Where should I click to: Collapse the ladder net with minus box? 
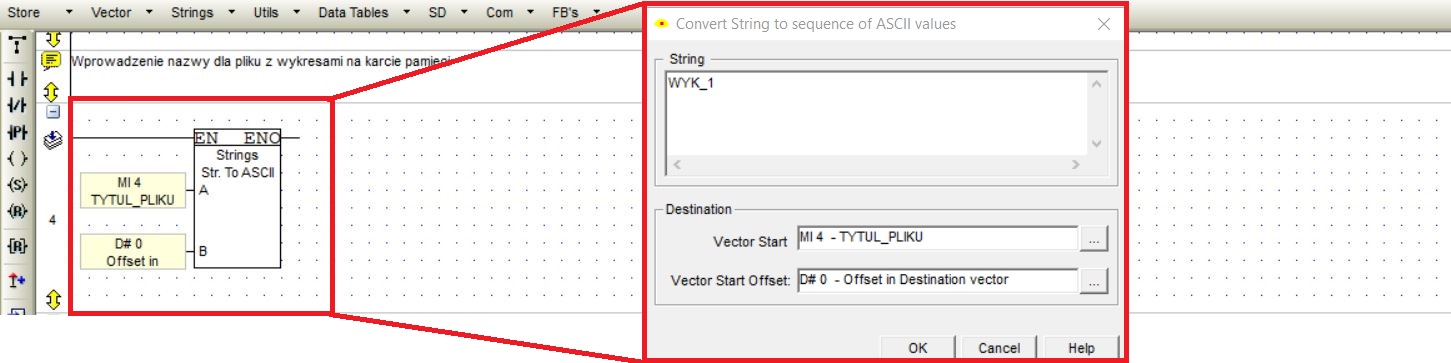click(x=53, y=112)
